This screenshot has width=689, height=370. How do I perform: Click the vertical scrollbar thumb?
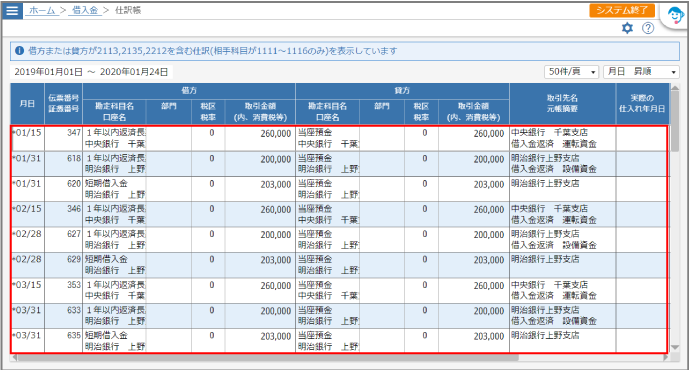click(675, 122)
